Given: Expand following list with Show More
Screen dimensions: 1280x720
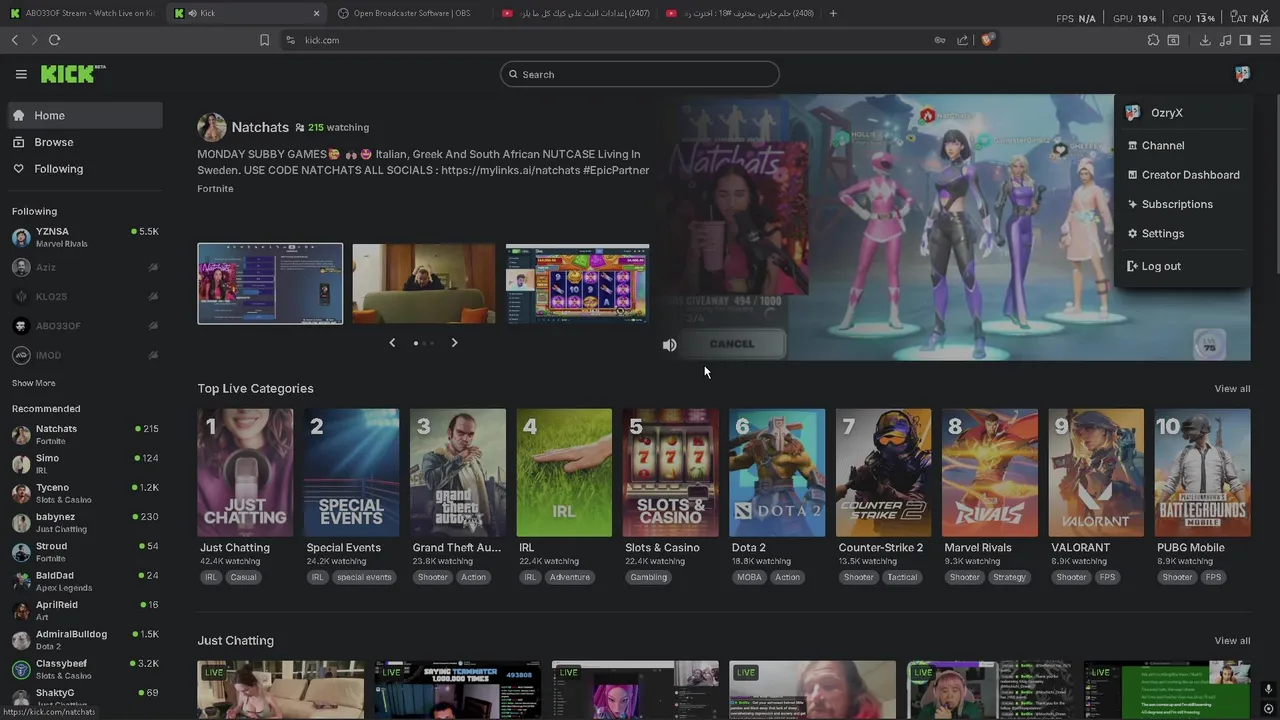Looking at the screenshot, I should point(33,383).
